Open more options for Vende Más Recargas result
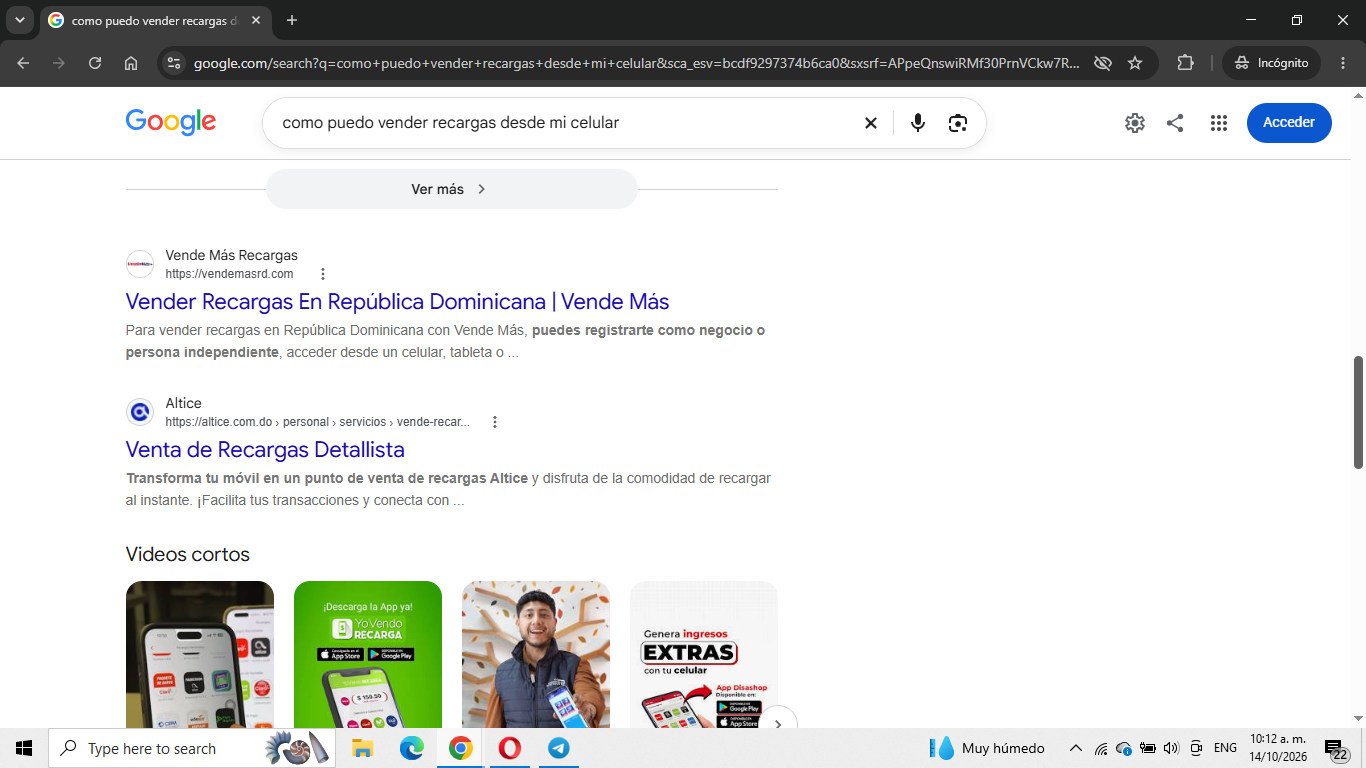The height and width of the screenshot is (768, 1366). click(x=322, y=274)
